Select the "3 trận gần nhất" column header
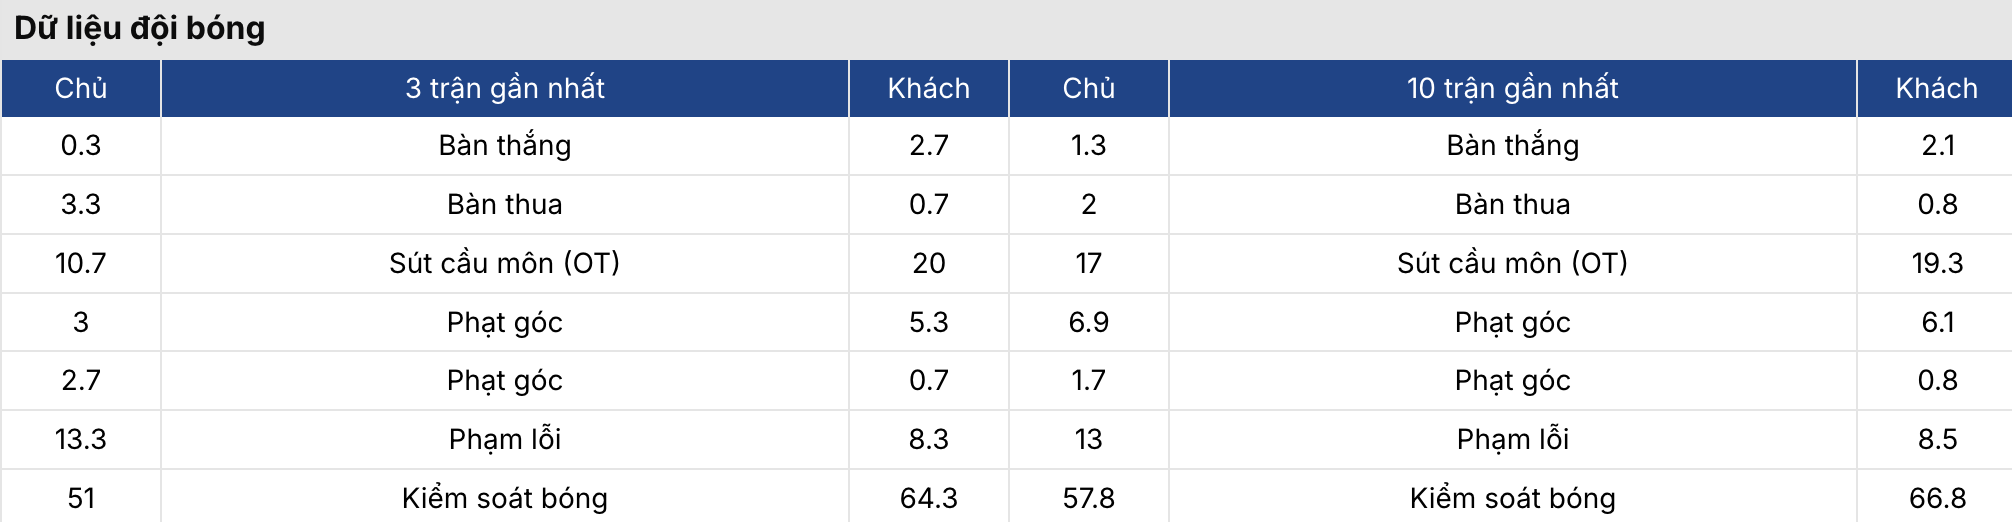The image size is (2012, 522). pyautogui.click(x=505, y=88)
